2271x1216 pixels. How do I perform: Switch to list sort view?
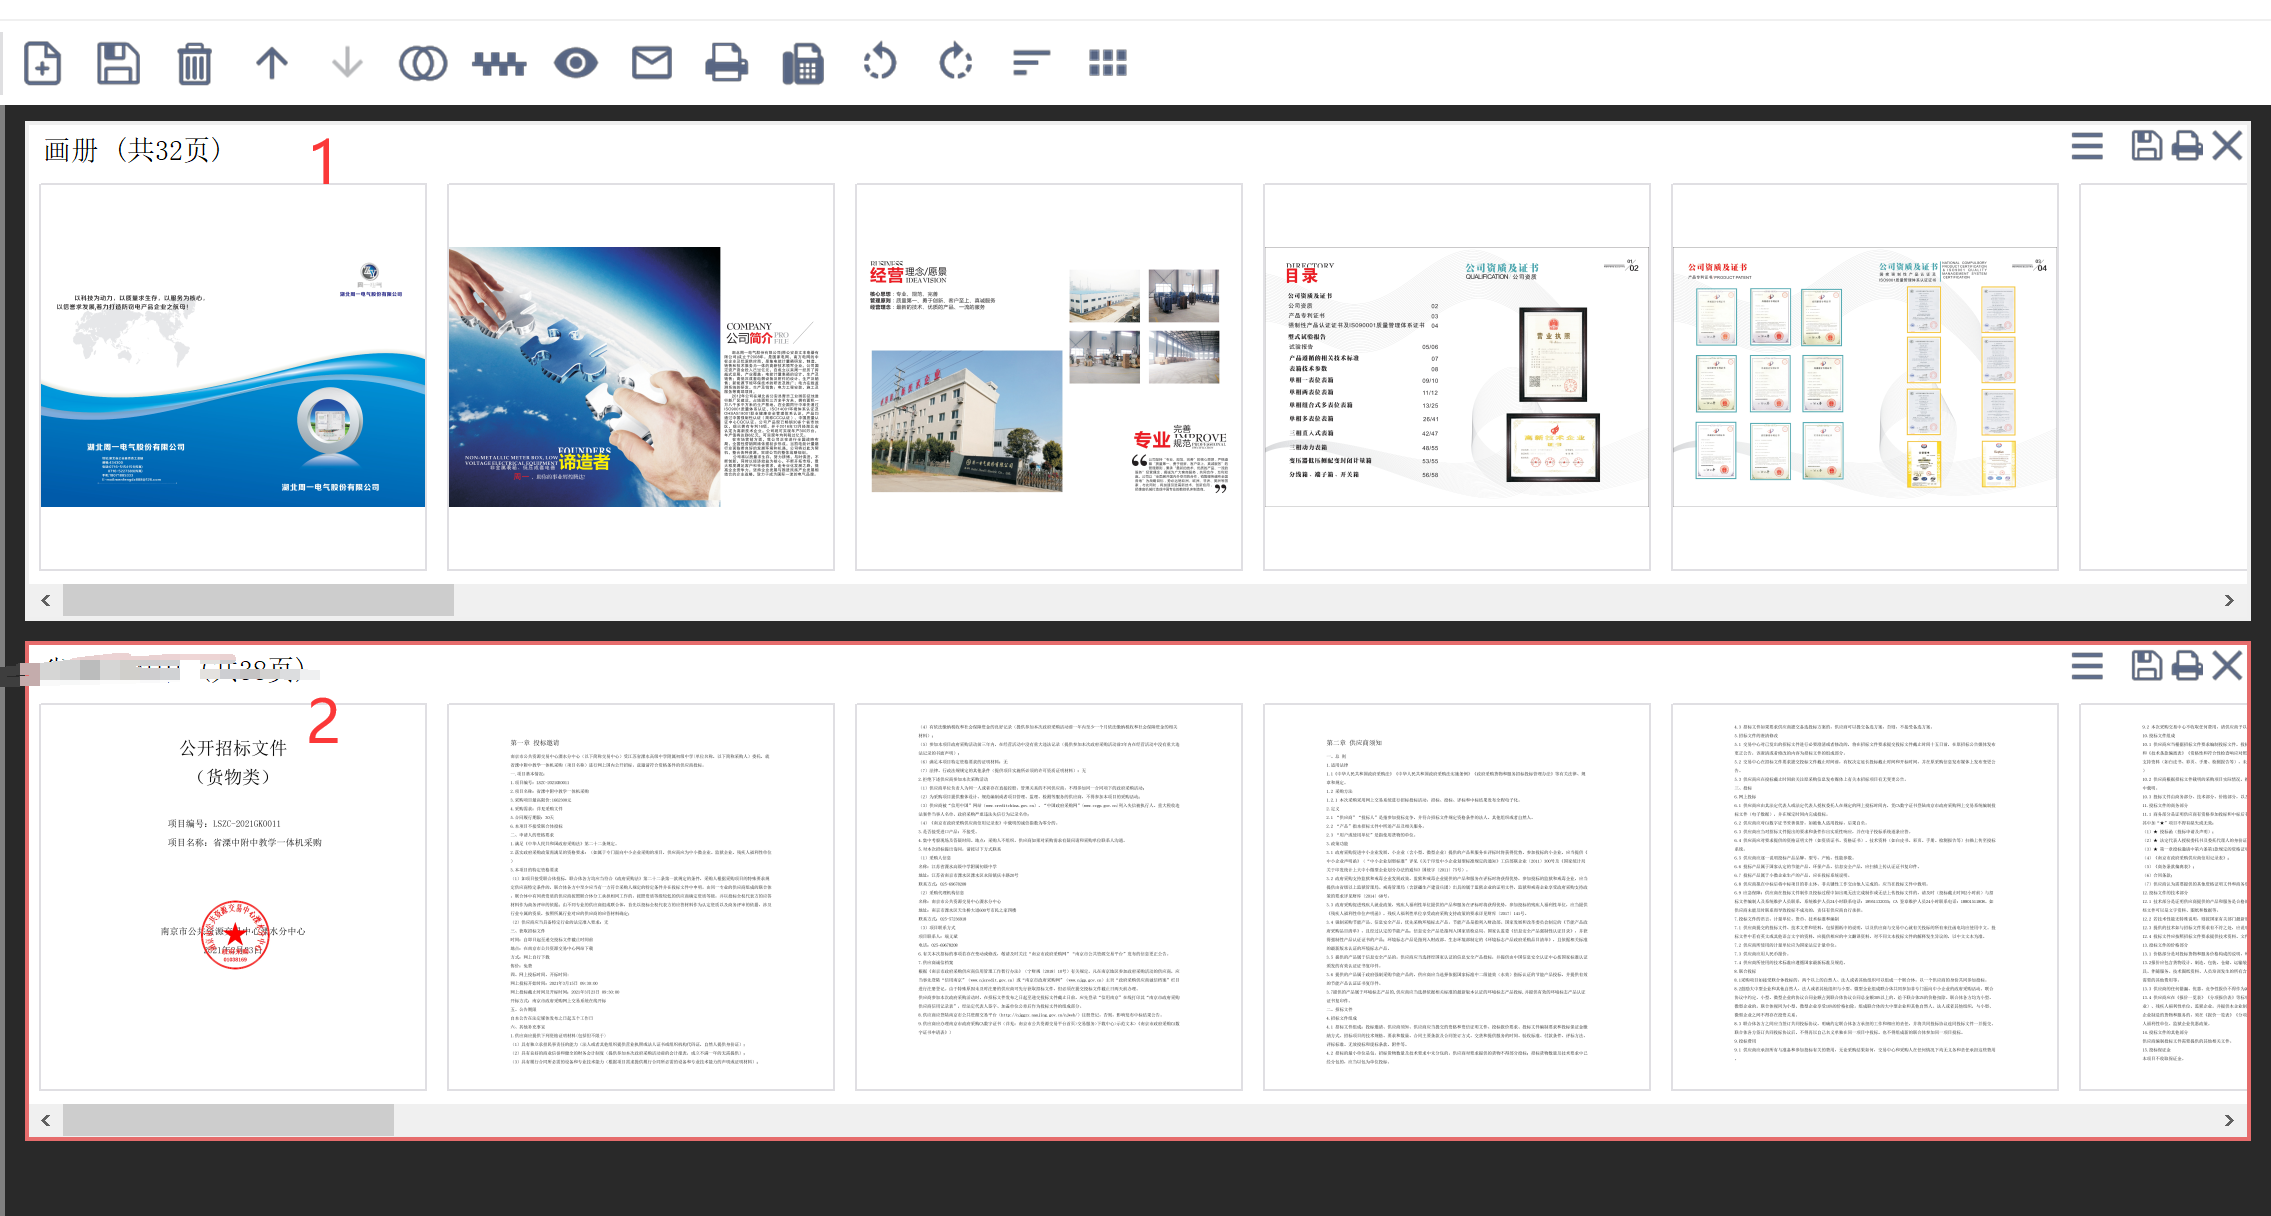tap(1031, 63)
